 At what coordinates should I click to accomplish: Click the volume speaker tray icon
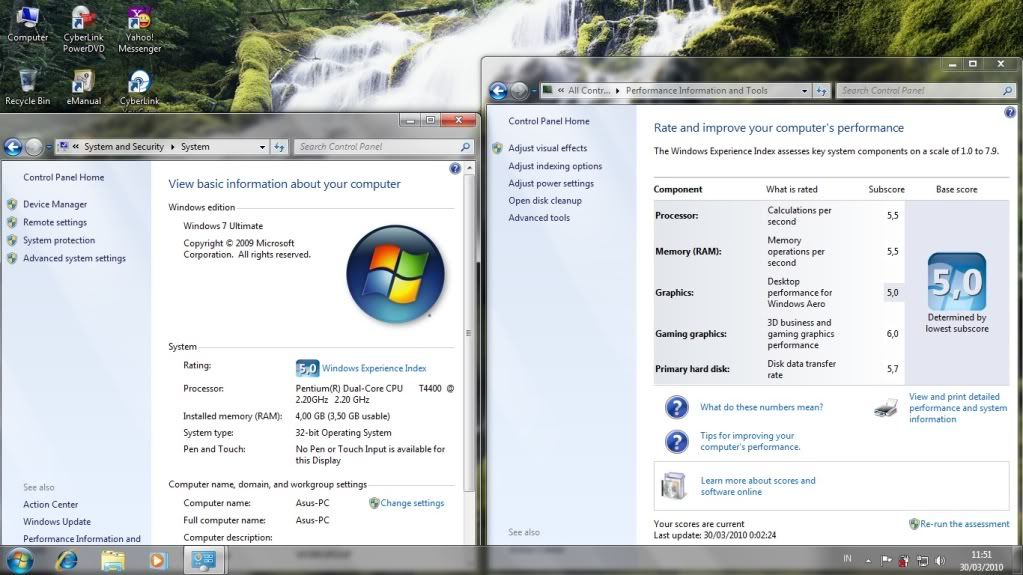(x=940, y=561)
